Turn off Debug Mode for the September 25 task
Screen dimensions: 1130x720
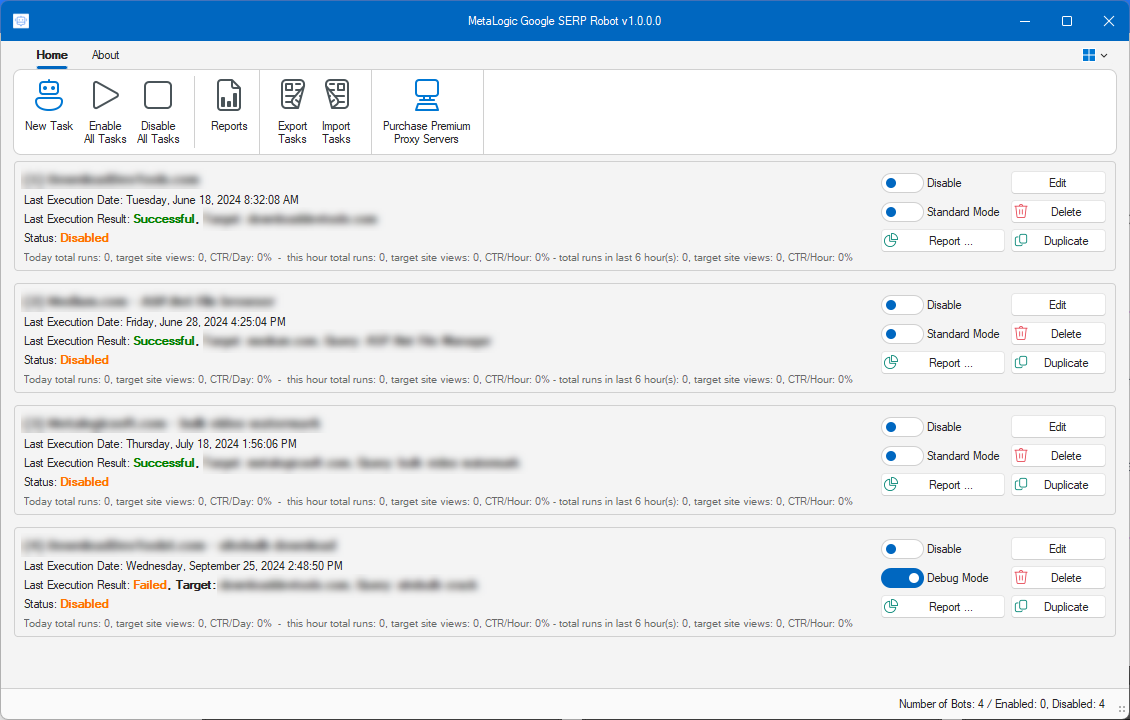902,578
